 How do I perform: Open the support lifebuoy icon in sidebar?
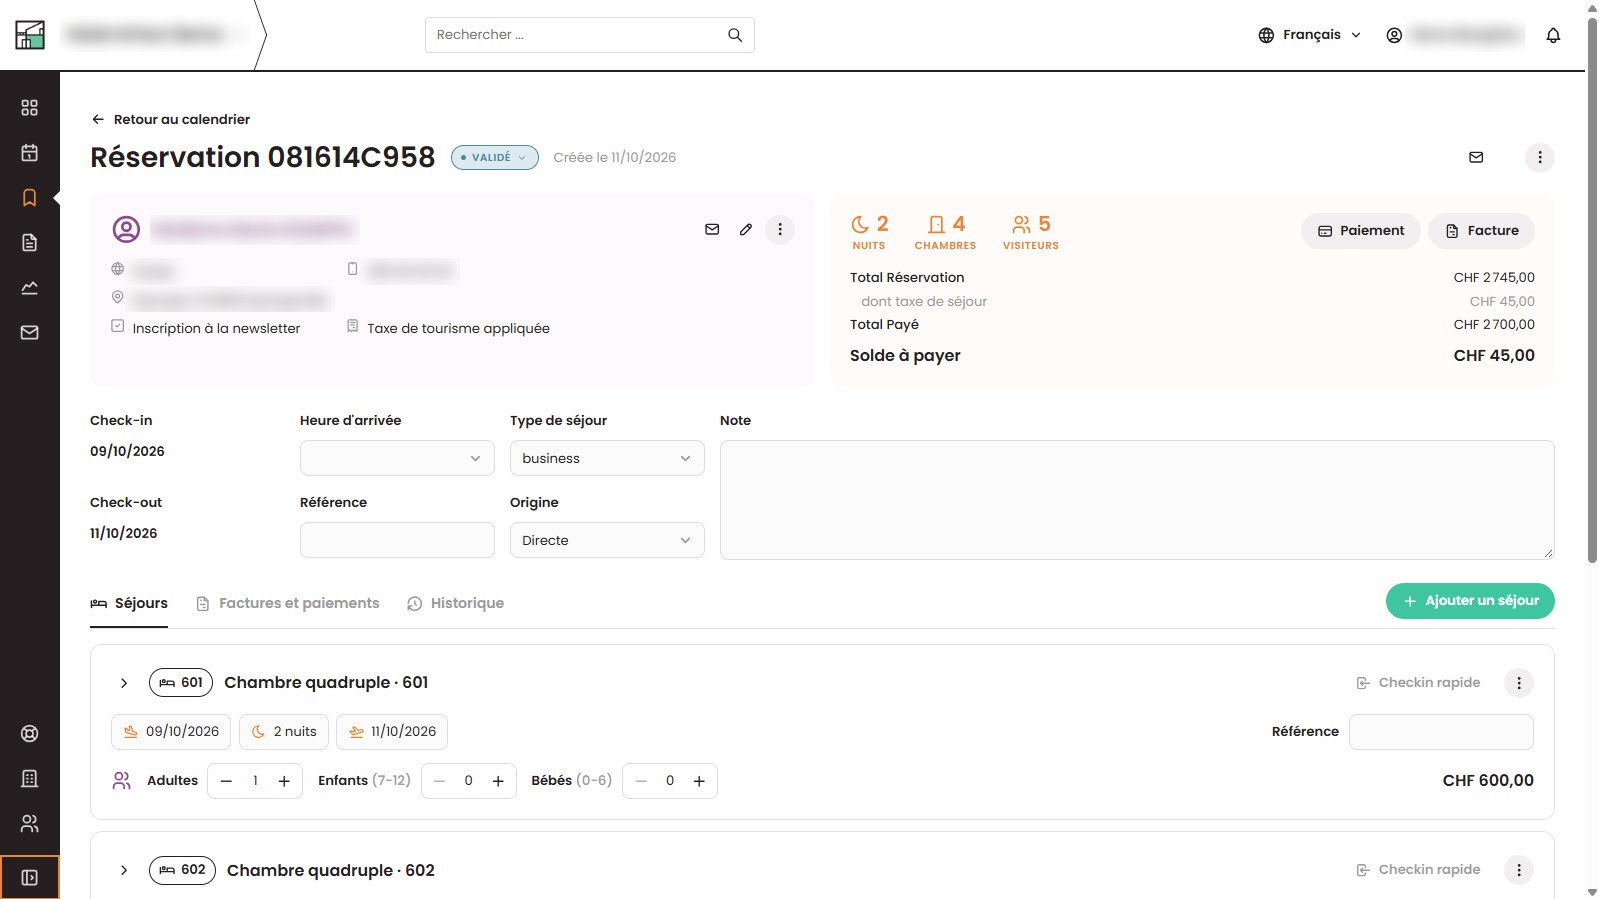point(30,734)
